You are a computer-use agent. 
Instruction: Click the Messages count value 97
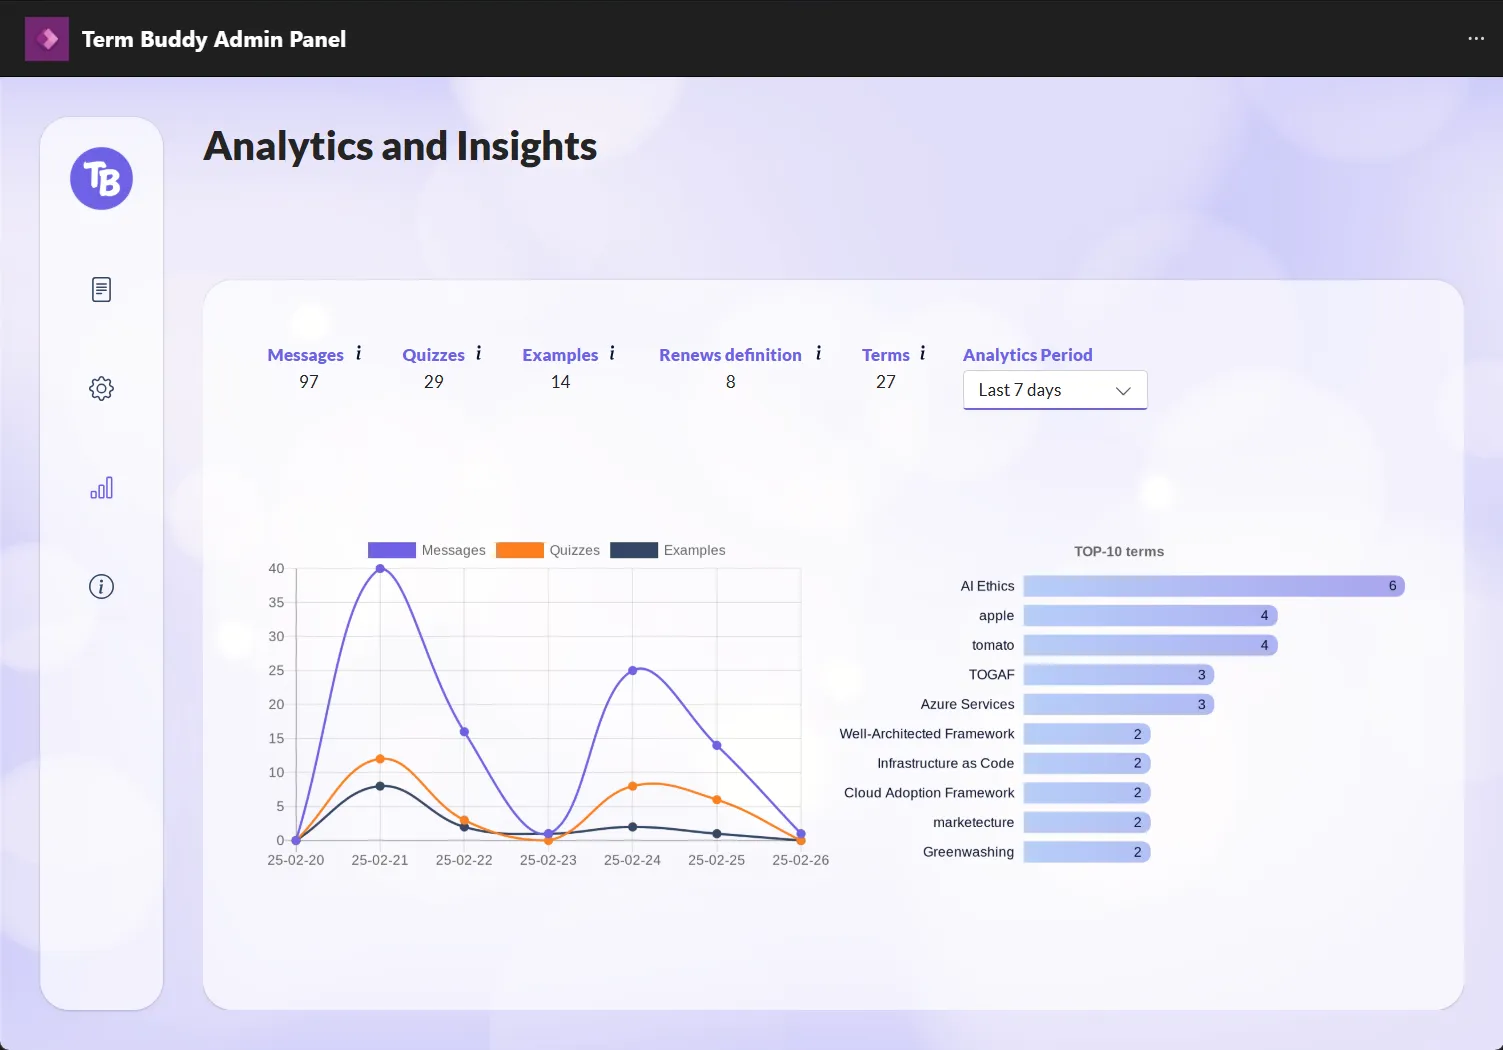(309, 382)
